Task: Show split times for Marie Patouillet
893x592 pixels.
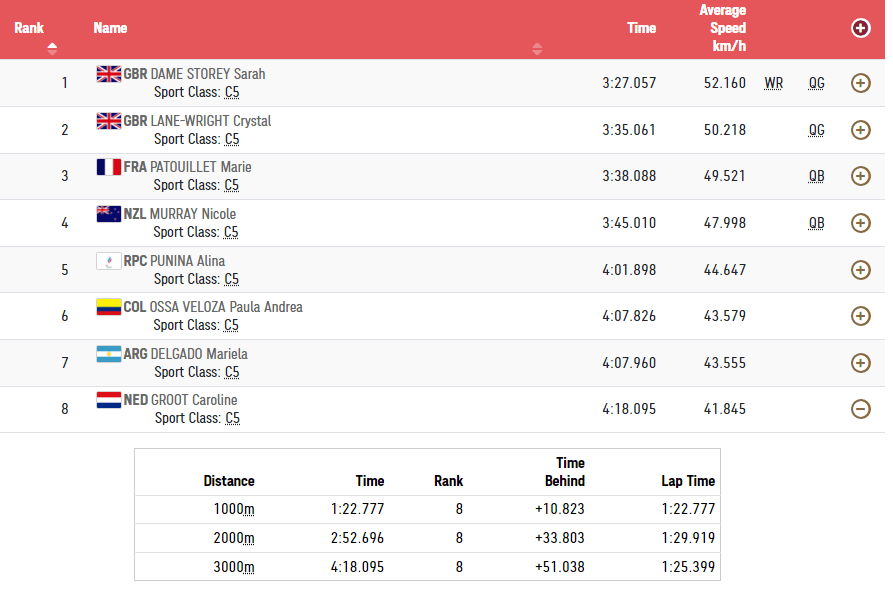Action: point(860,176)
